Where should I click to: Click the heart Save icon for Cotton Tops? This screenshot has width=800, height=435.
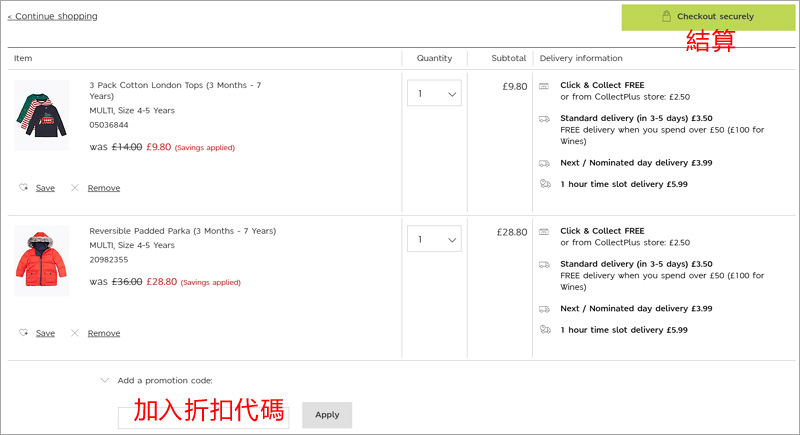[23, 188]
